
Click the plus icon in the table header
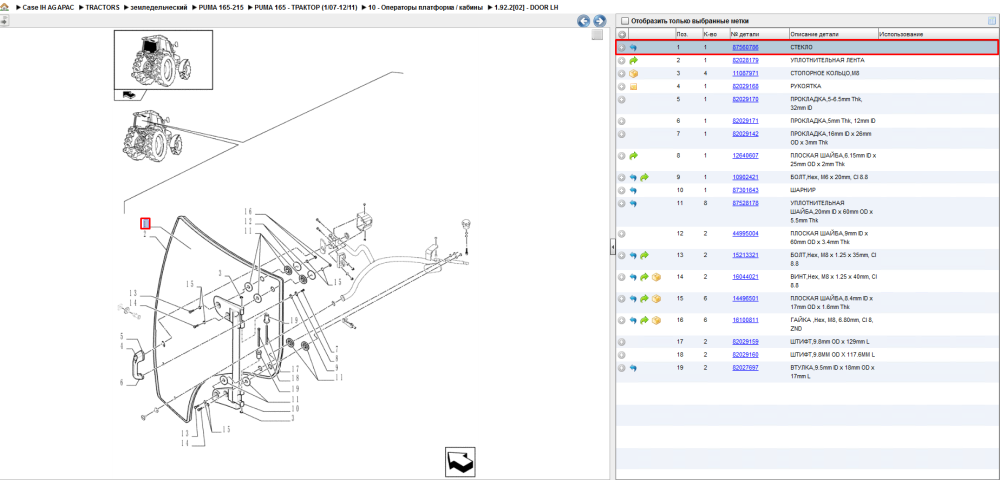point(622,34)
